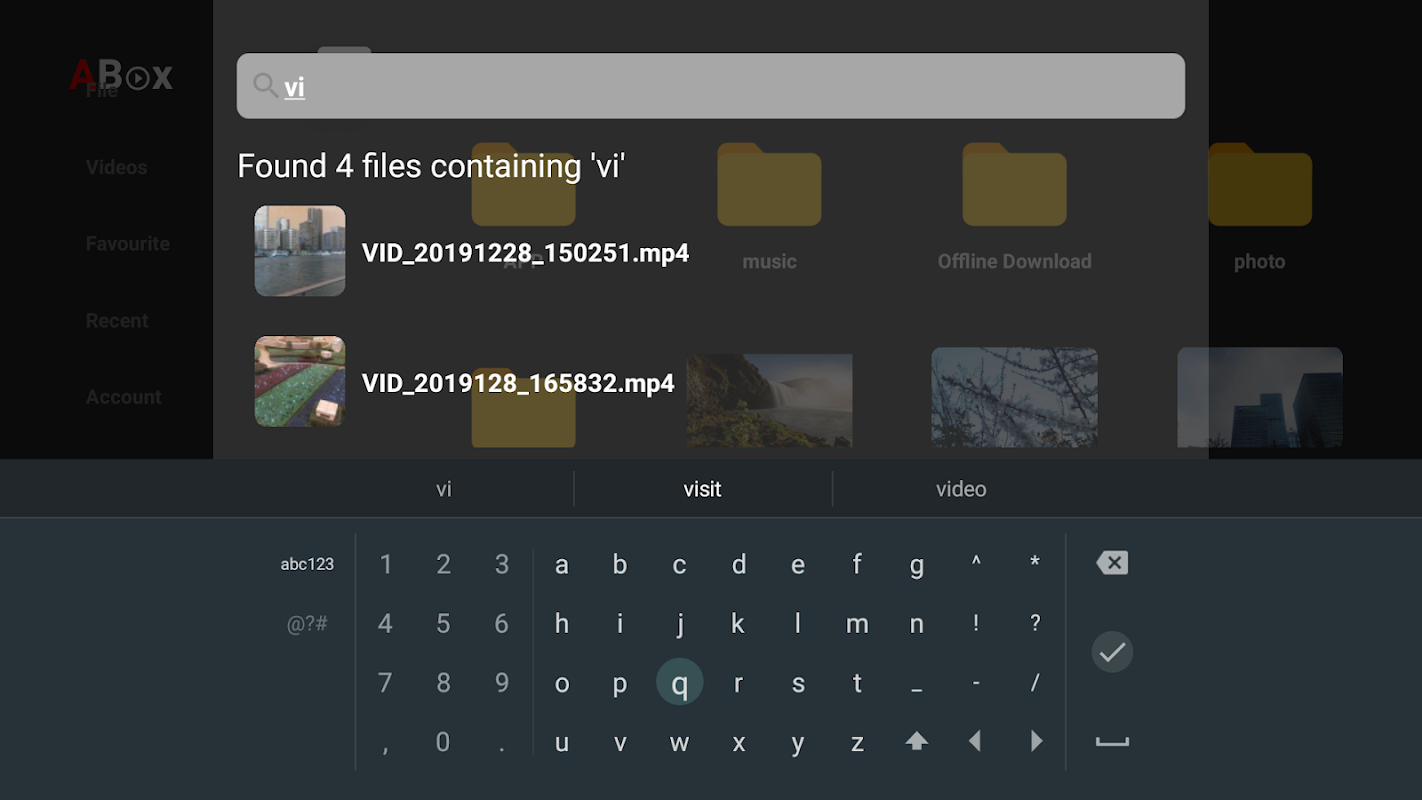Tap the backspace delete key
Viewport: 1422px width, 800px height.
click(x=1112, y=563)
